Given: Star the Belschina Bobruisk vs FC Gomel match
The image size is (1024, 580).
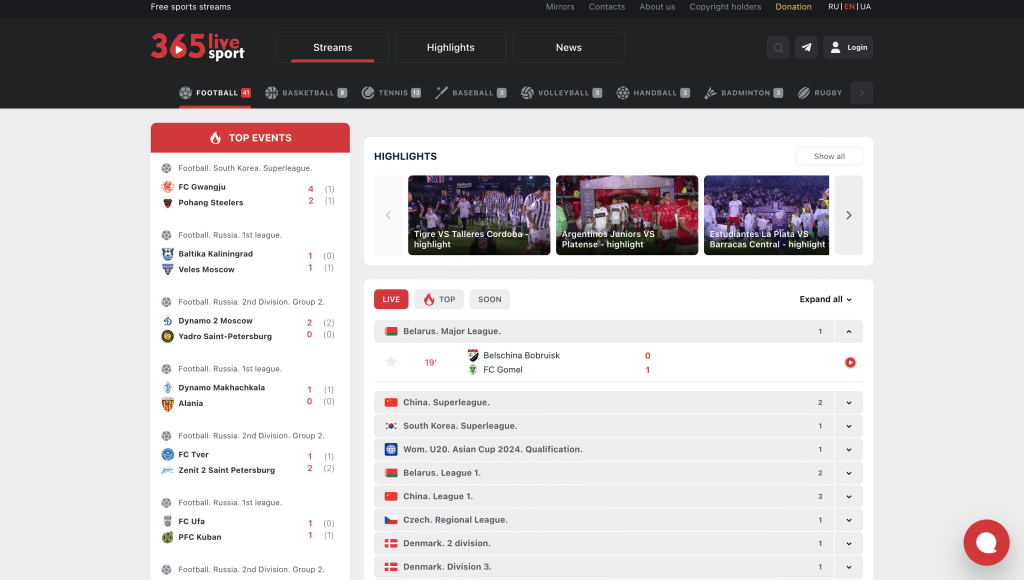Looking at the screenshot, I should 391,362.
